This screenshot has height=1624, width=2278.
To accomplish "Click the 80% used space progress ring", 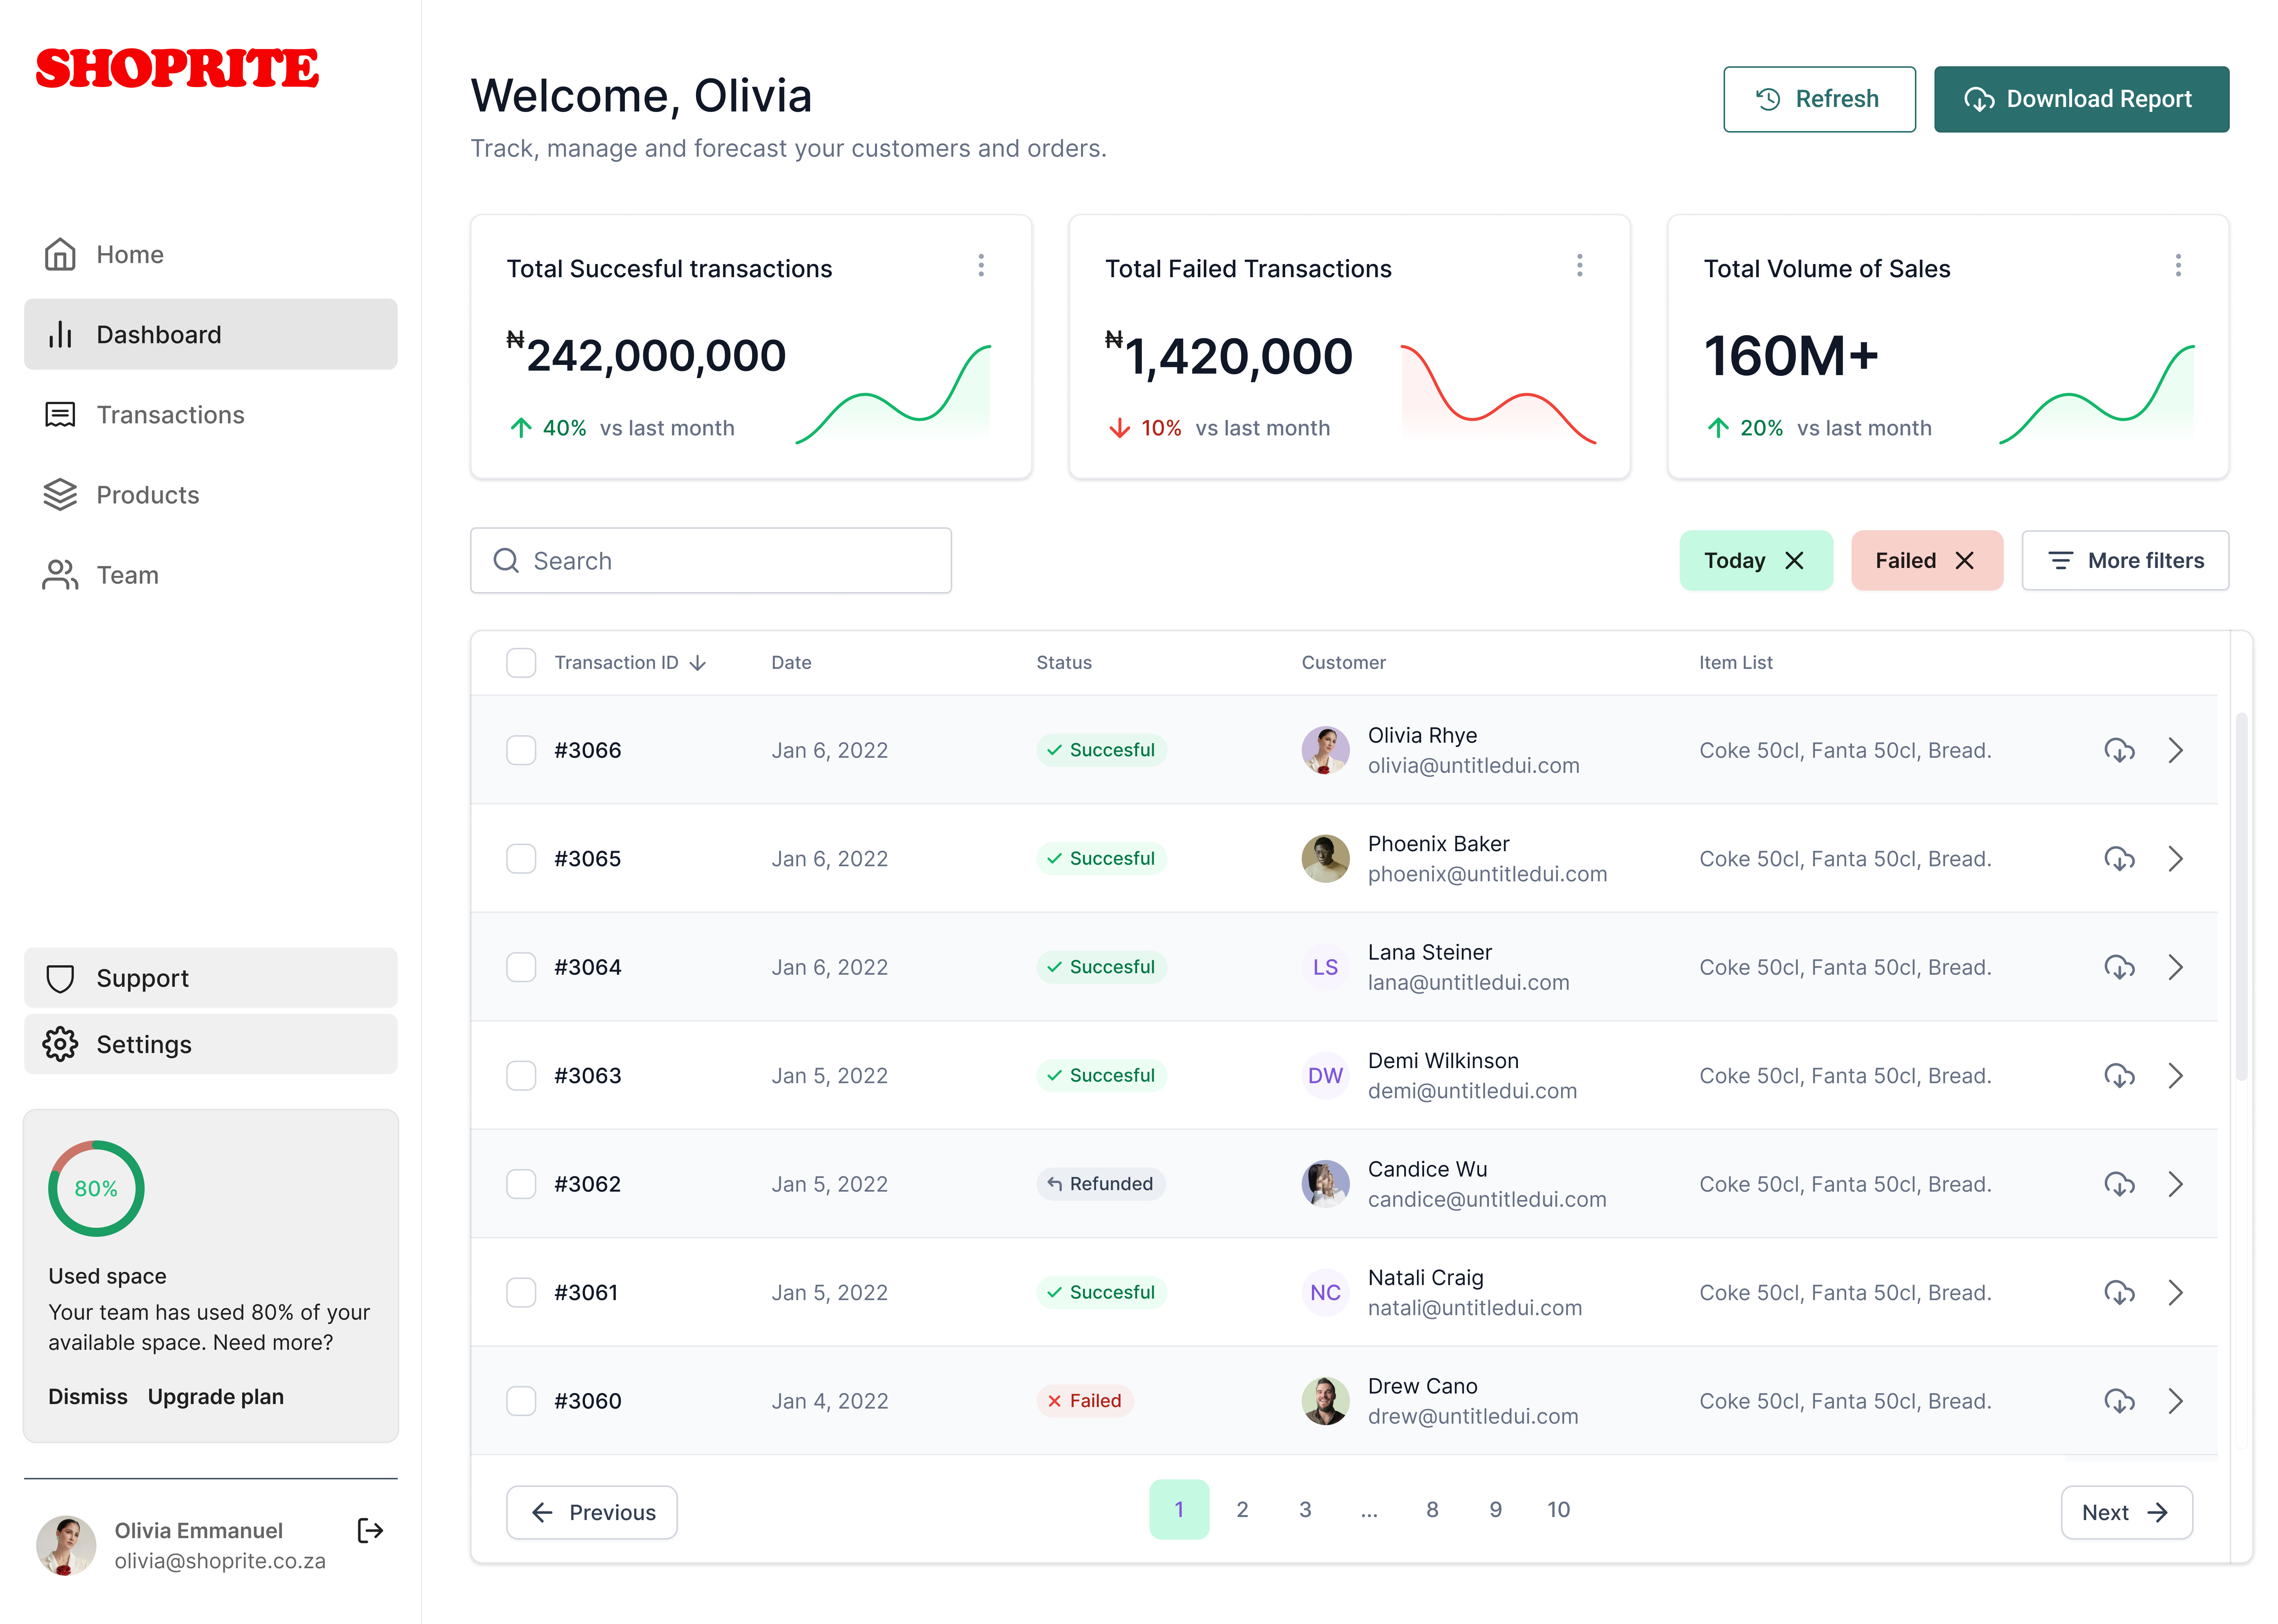I will pos(96,1188).
